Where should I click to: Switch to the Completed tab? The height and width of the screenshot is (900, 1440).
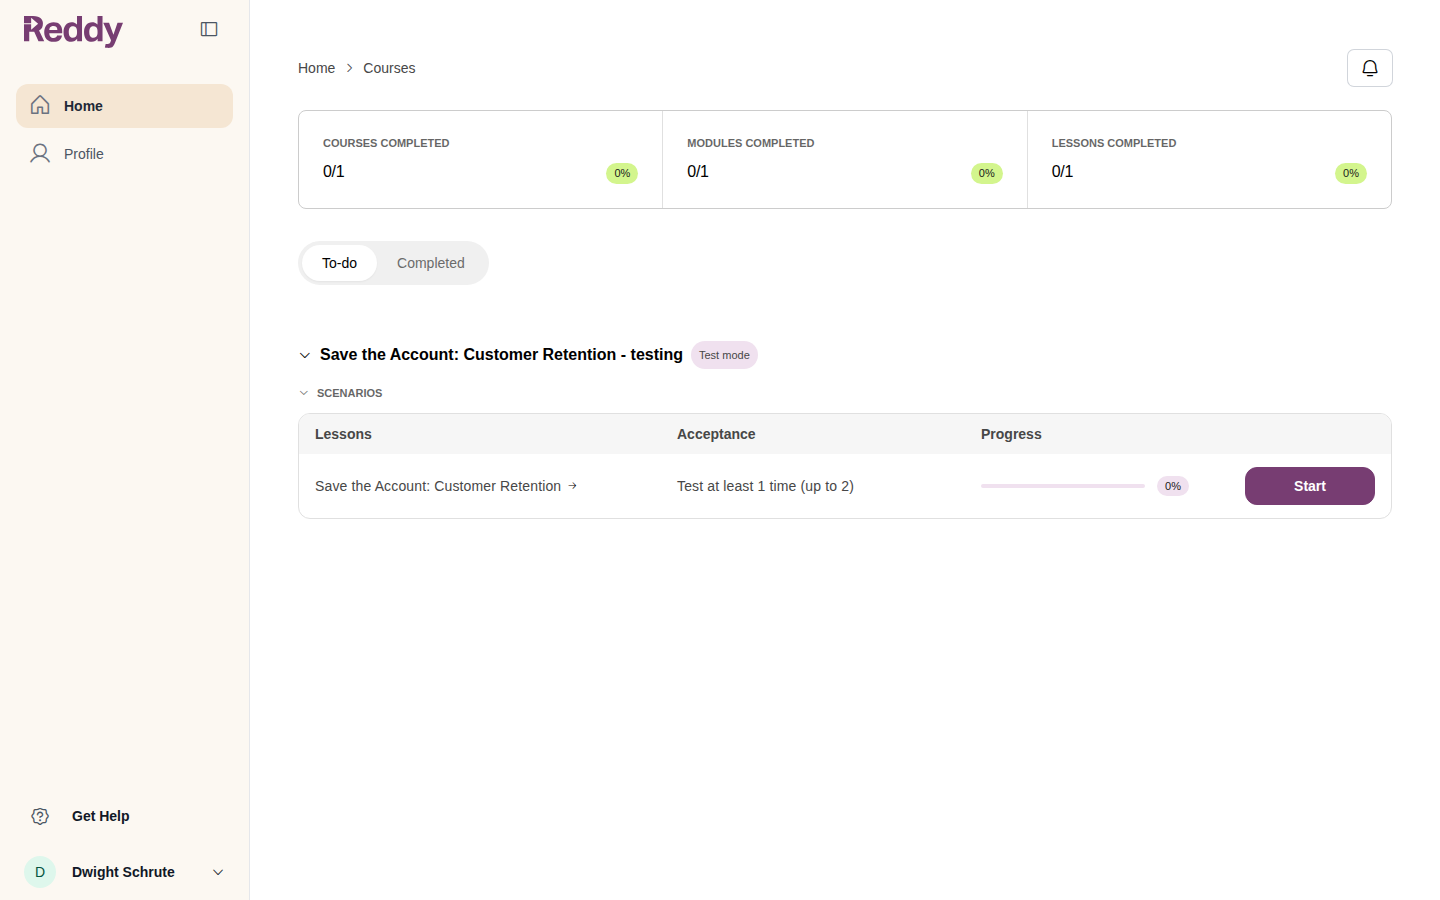click(x=431, y=263)
